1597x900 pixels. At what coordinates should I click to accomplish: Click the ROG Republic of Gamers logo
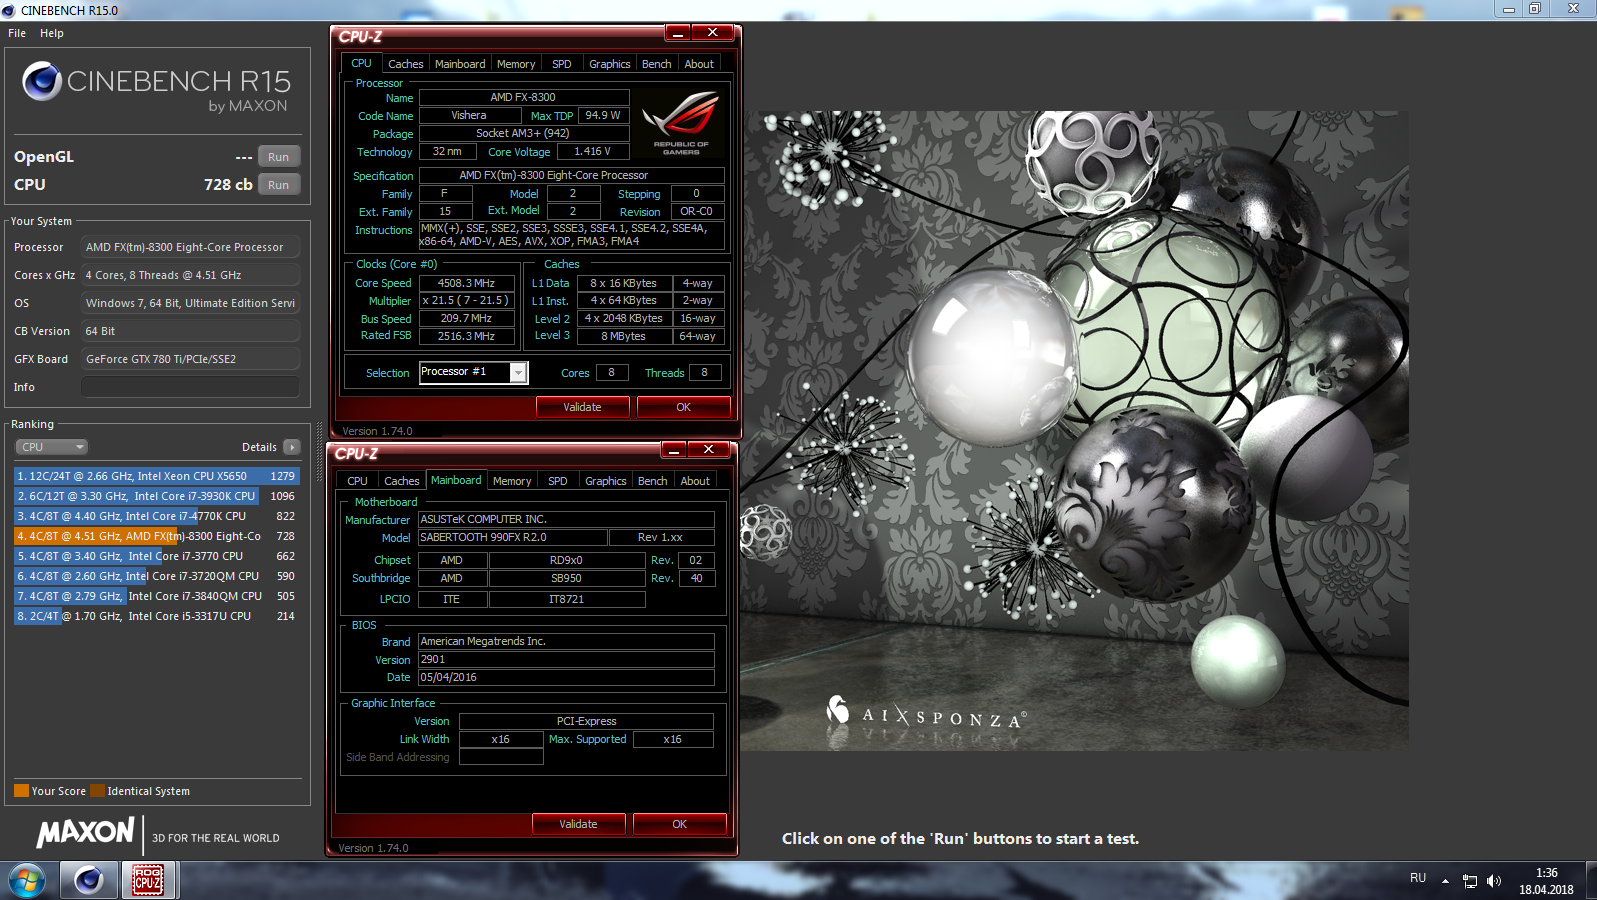coord(681,122)
